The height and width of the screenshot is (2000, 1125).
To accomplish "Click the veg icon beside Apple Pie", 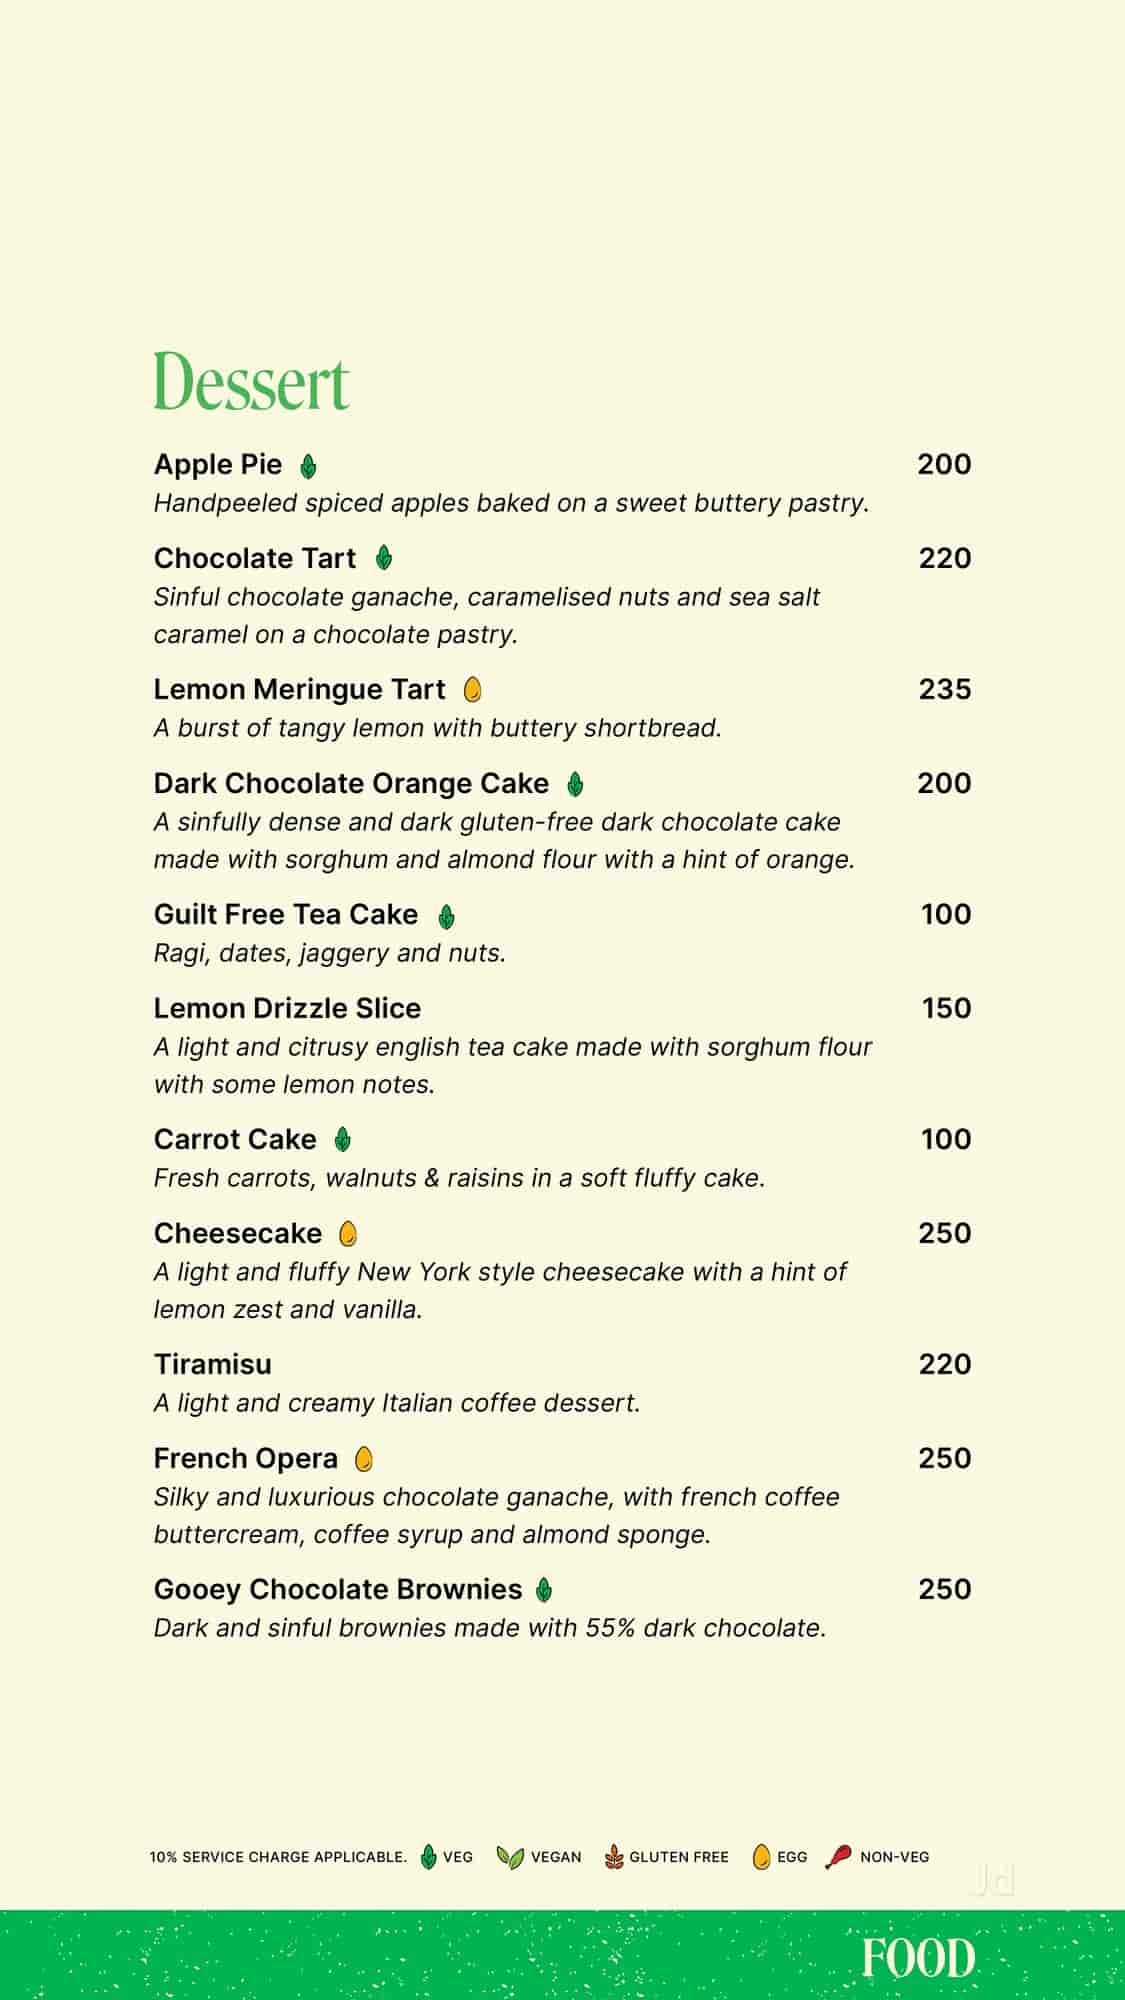I will point(308,466).
